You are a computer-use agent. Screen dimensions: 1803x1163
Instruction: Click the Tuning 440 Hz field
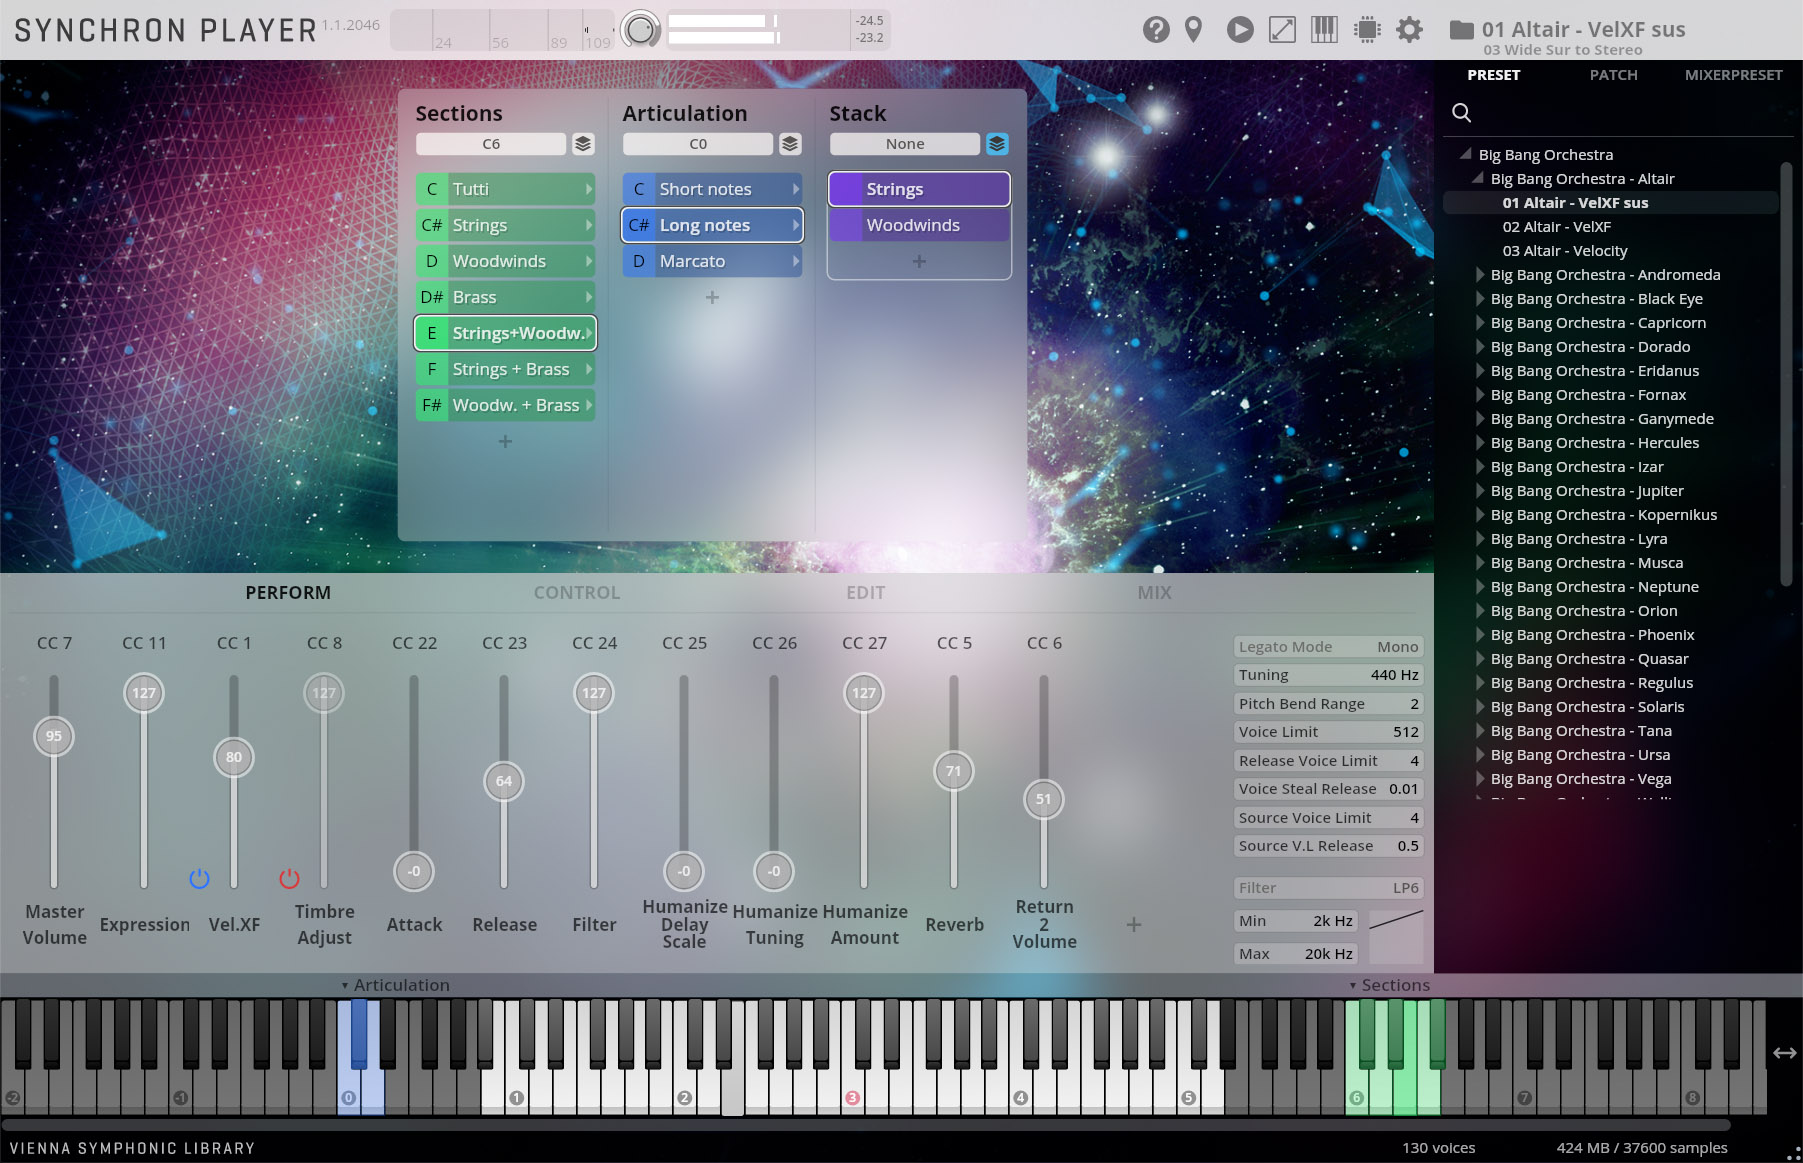[x=1328, y=675]
